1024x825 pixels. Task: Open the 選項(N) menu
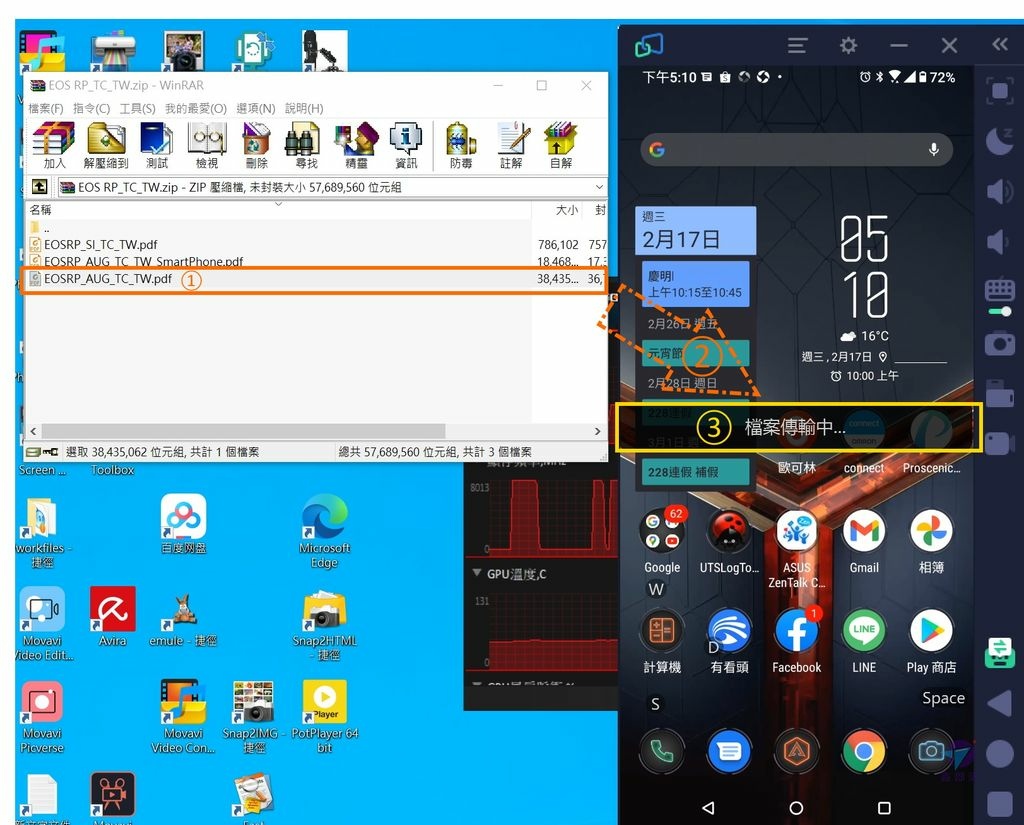tap(255, 108)
